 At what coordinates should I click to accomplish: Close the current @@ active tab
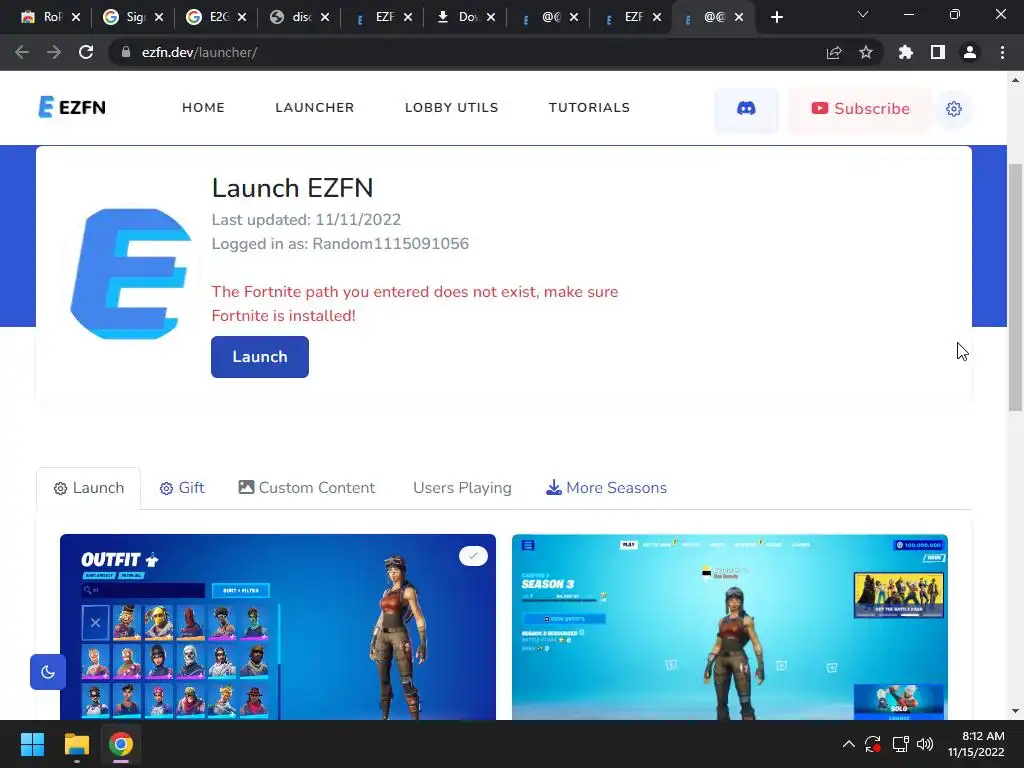point(739,17)
